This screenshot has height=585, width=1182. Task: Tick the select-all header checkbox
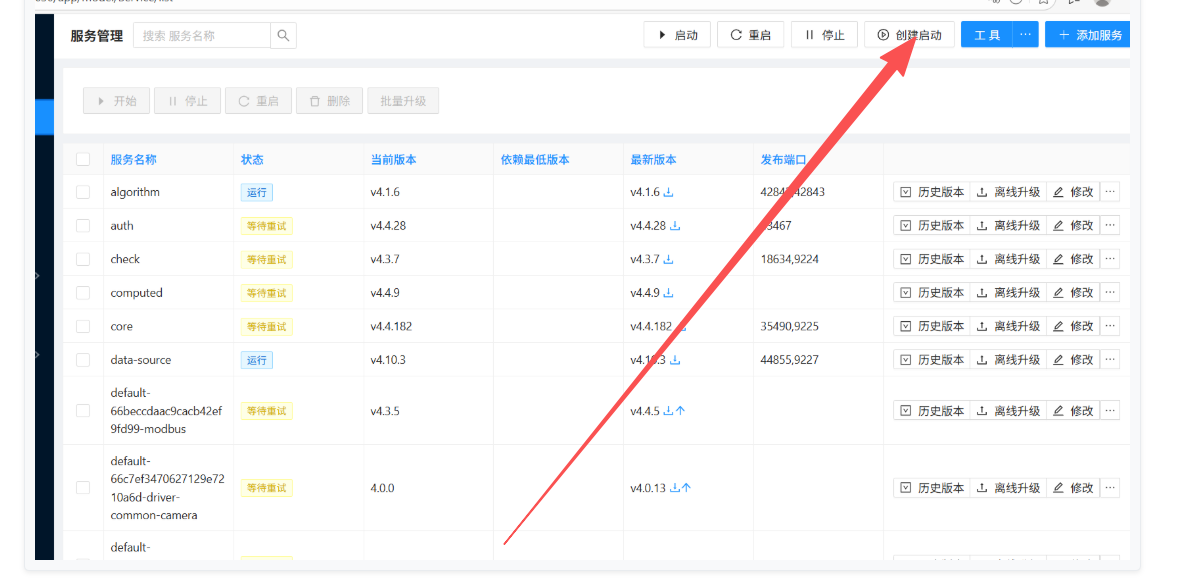pos(83,159)
